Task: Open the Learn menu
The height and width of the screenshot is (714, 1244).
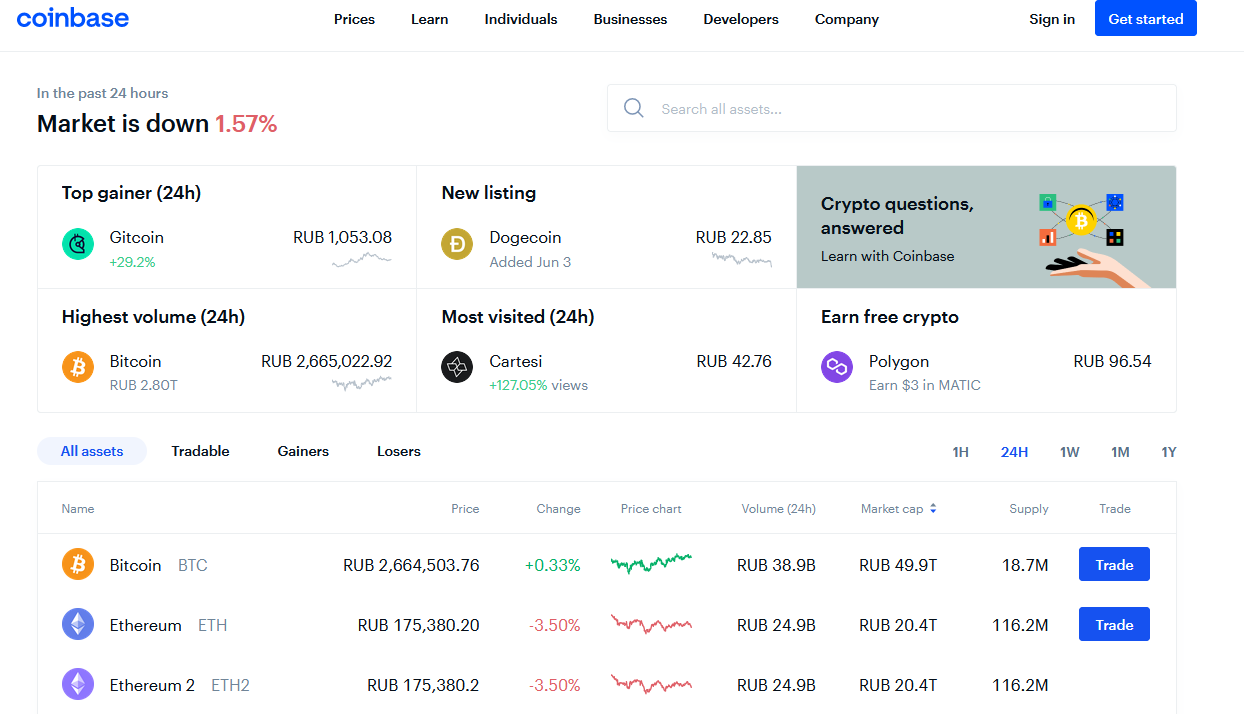Action: [x=429, y=19]
